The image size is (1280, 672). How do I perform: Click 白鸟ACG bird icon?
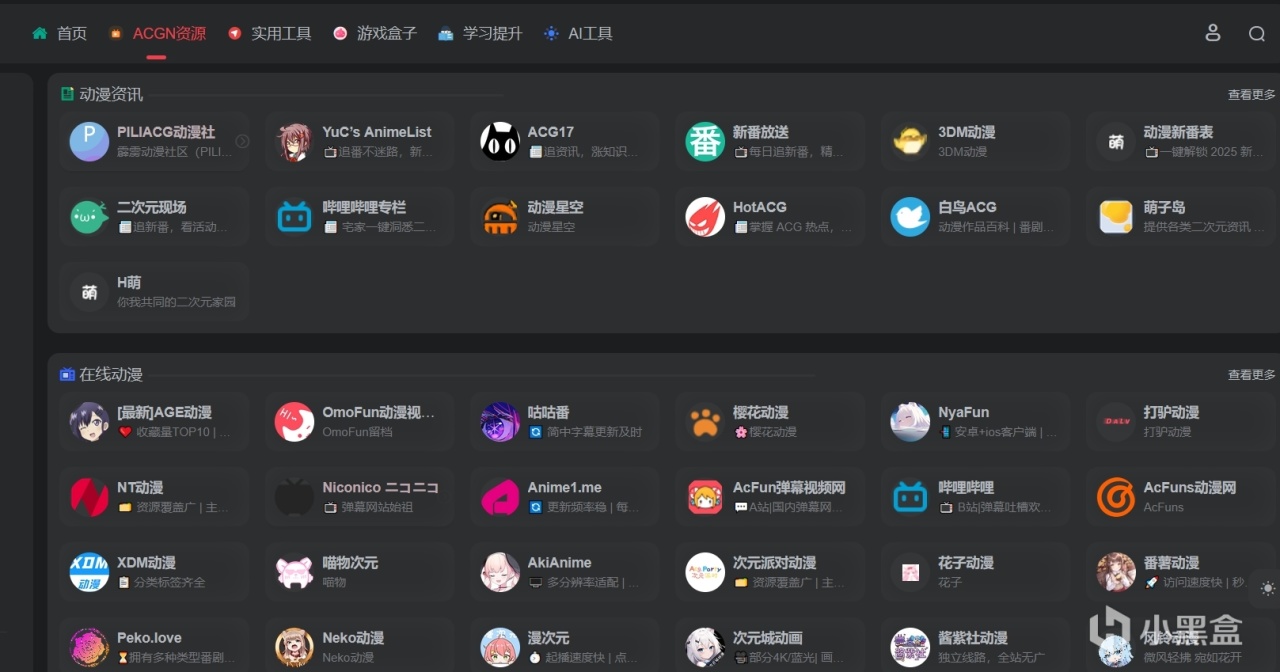coord(910,217)
